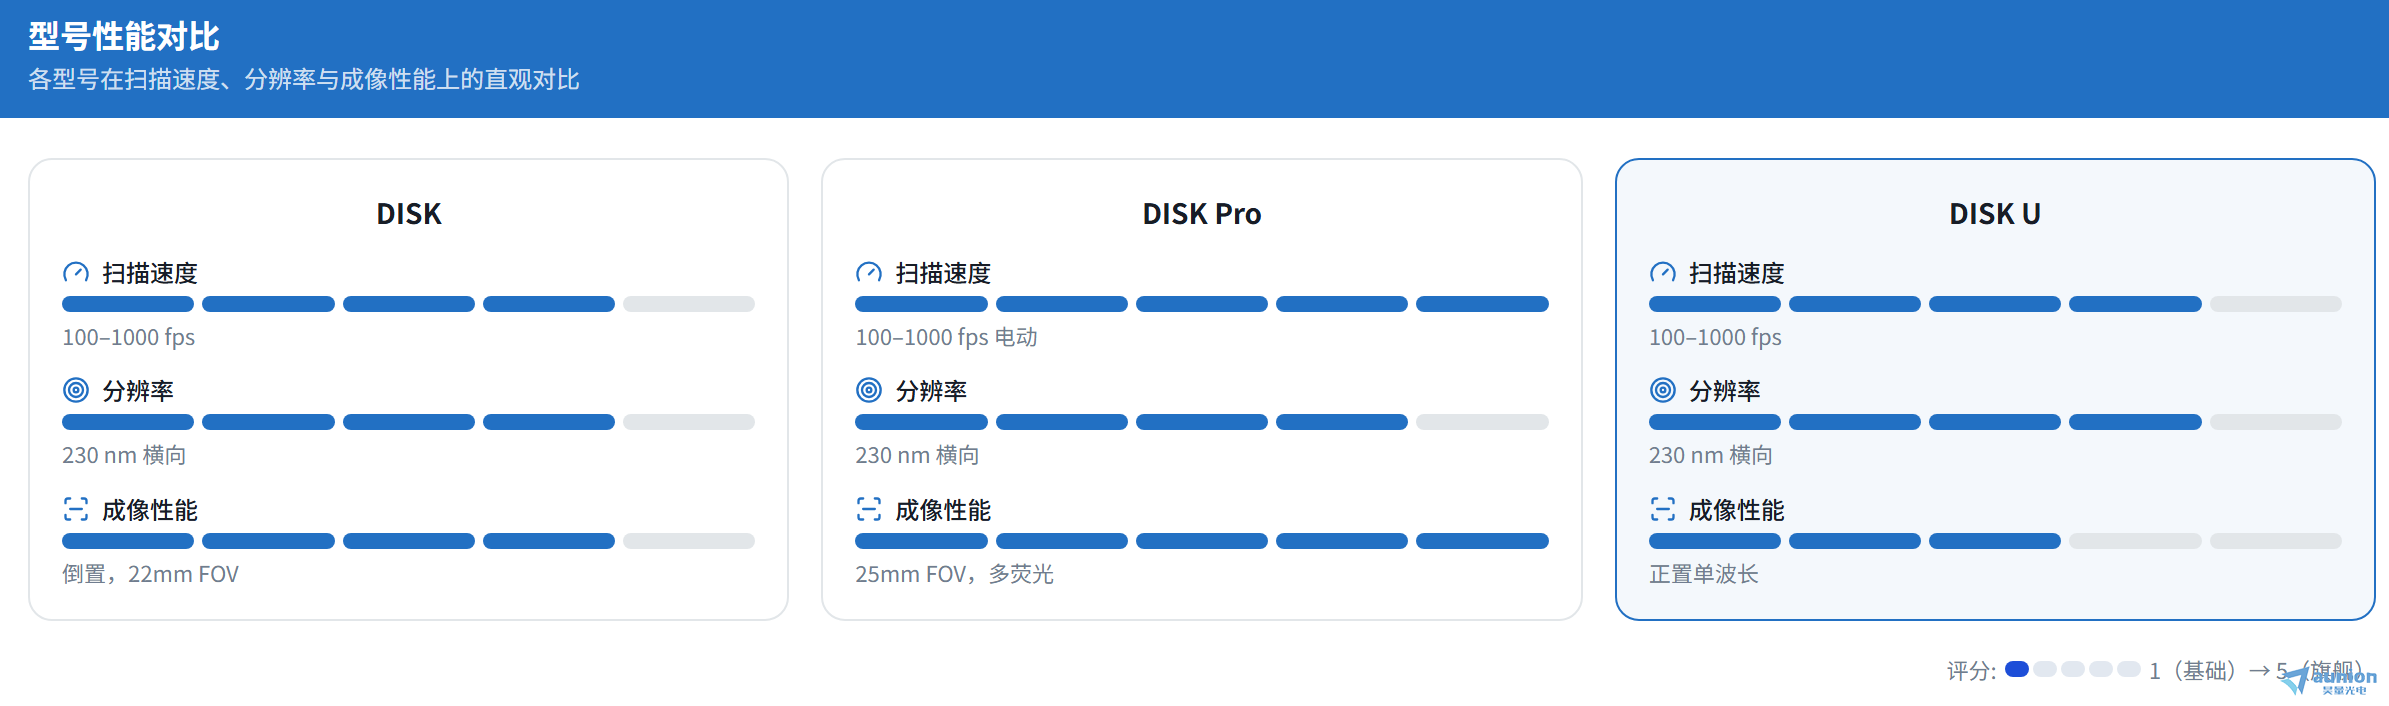
Task: Click the legend's filled blue rating dot
Action: 2017,669
